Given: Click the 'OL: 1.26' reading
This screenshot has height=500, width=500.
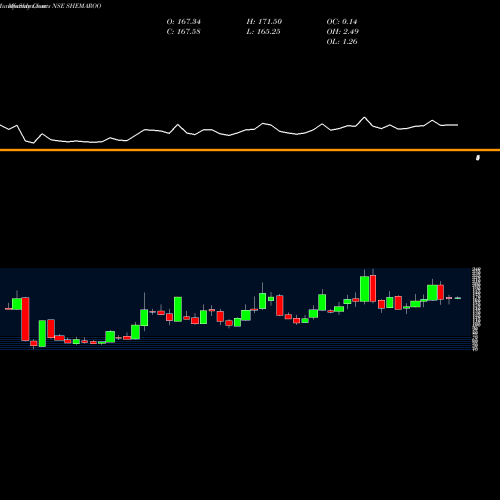Looking at the screenshot, I should point(342,42).
